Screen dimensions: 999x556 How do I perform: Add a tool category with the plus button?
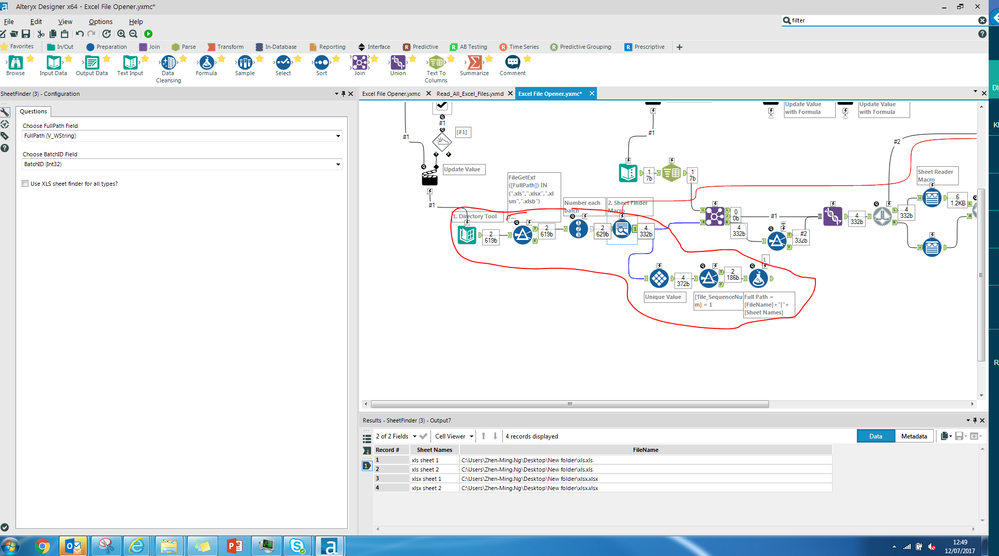(x=679, y=47)
